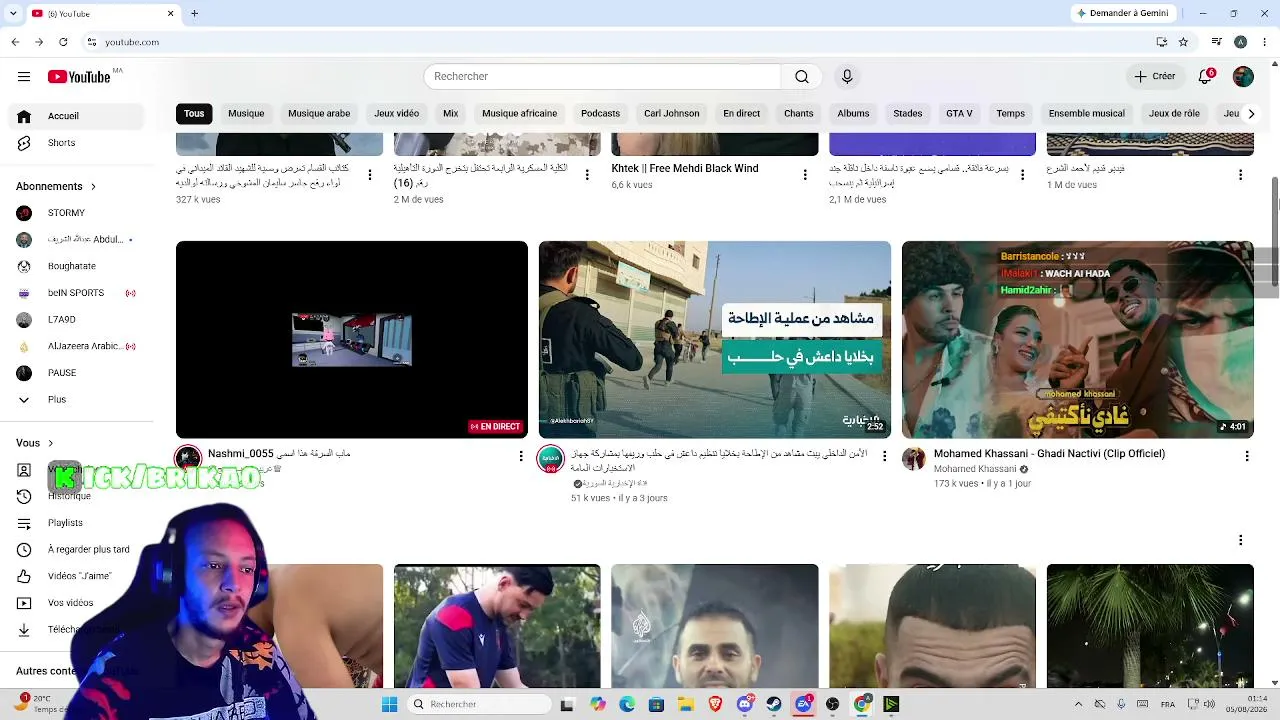The image size is (1280, 720).
Task: Open the STORMY subscription channel
Action: coord(66,213)
